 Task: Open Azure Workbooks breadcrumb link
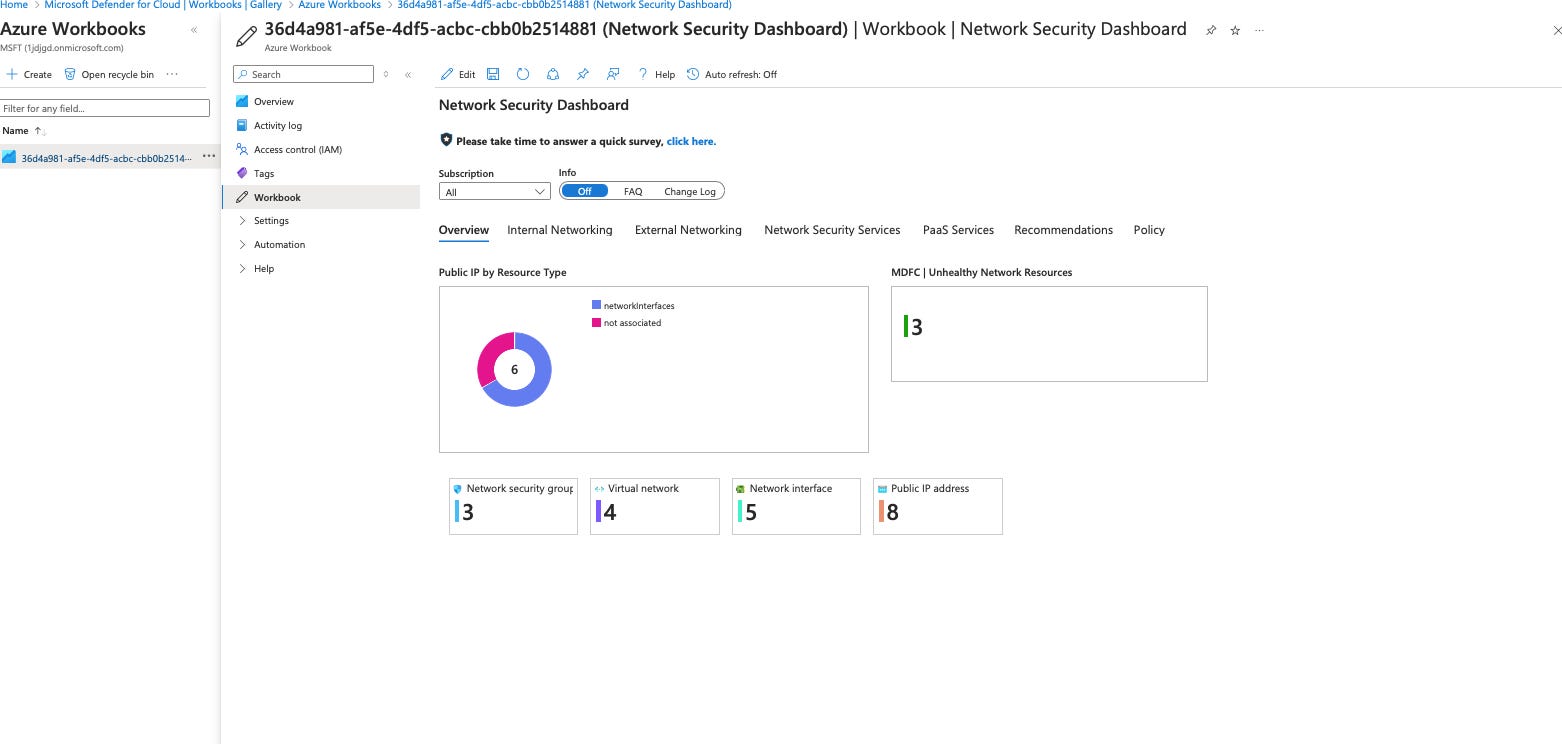(x=340, y=5)
